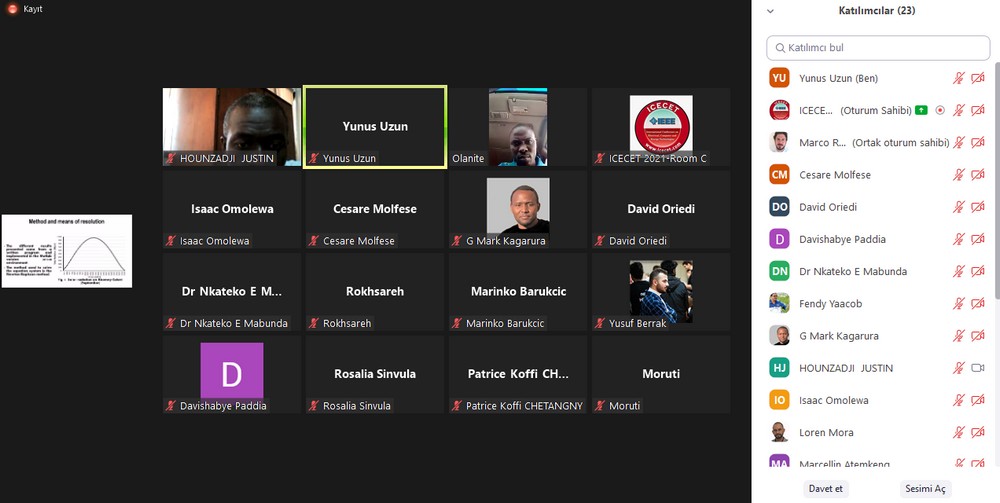The height and width of the screenshot is (503, 1000).
Task: Click Yunus Uzun's muted microphone icon in list
Action: pos(958,78)
